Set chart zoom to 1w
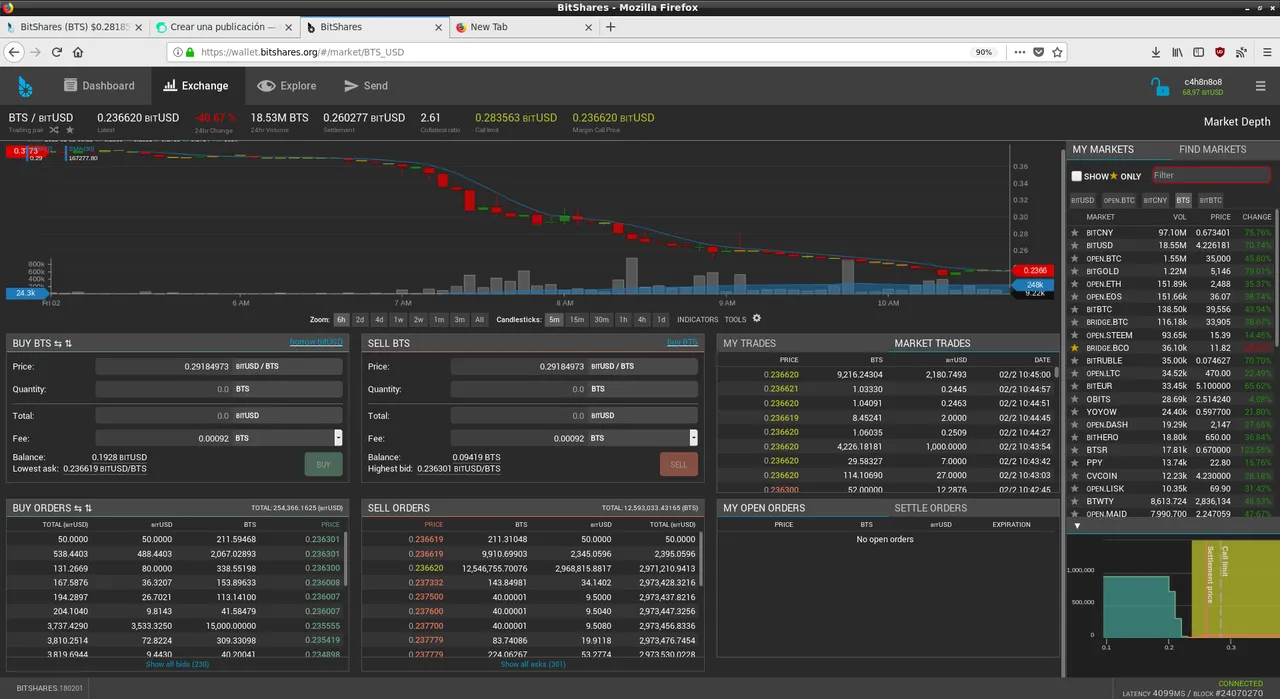1280x699 pixels. 398,320
